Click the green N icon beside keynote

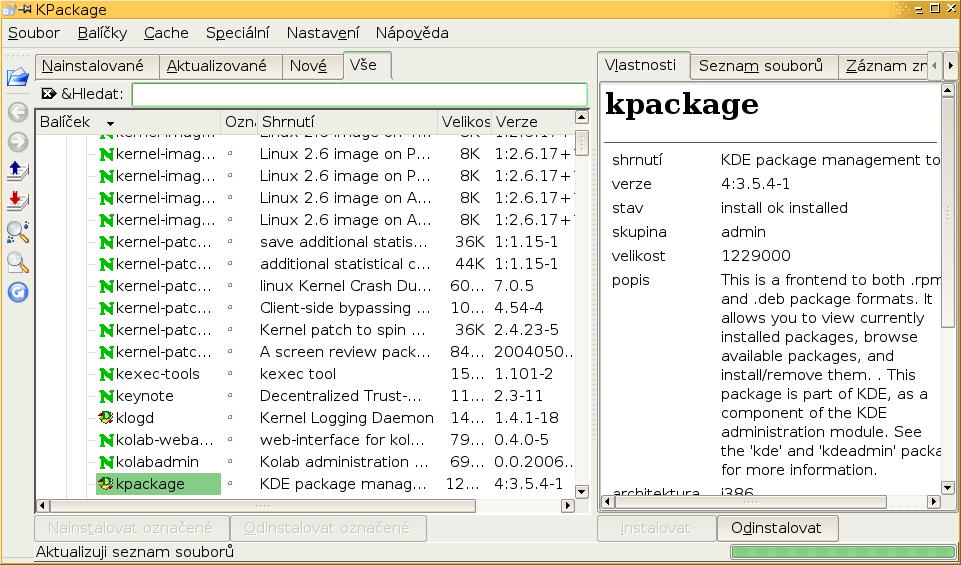(x=106, y=396)
